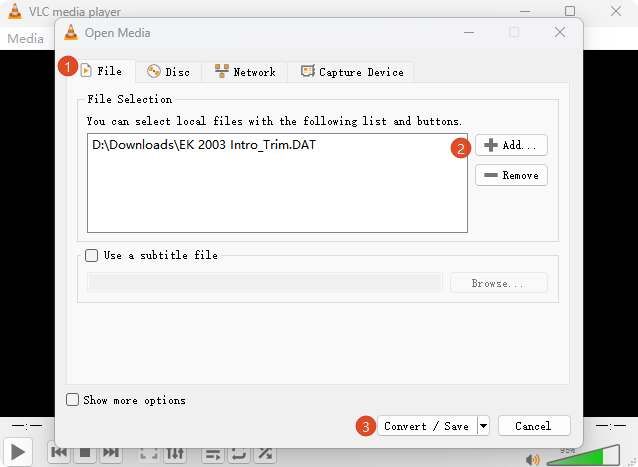The image size is (638, 467).
Task: Click the Stop playback button
Action: (x=85, y=453)
